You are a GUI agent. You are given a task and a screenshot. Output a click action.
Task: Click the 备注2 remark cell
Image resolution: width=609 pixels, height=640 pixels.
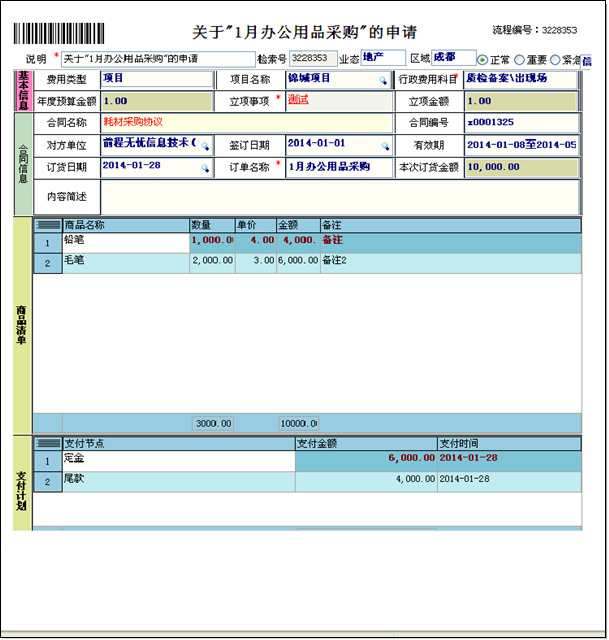tap(451, 264)
